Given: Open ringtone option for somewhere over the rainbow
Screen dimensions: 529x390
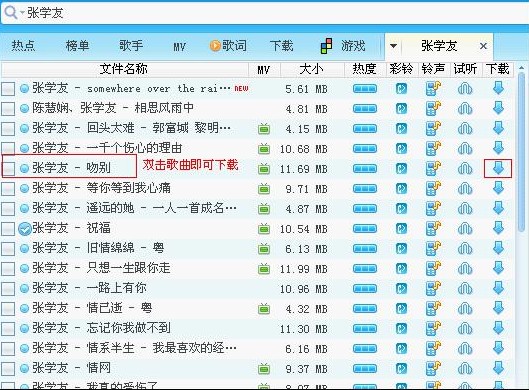Looking at the screenshot, I should pos(433,88).
